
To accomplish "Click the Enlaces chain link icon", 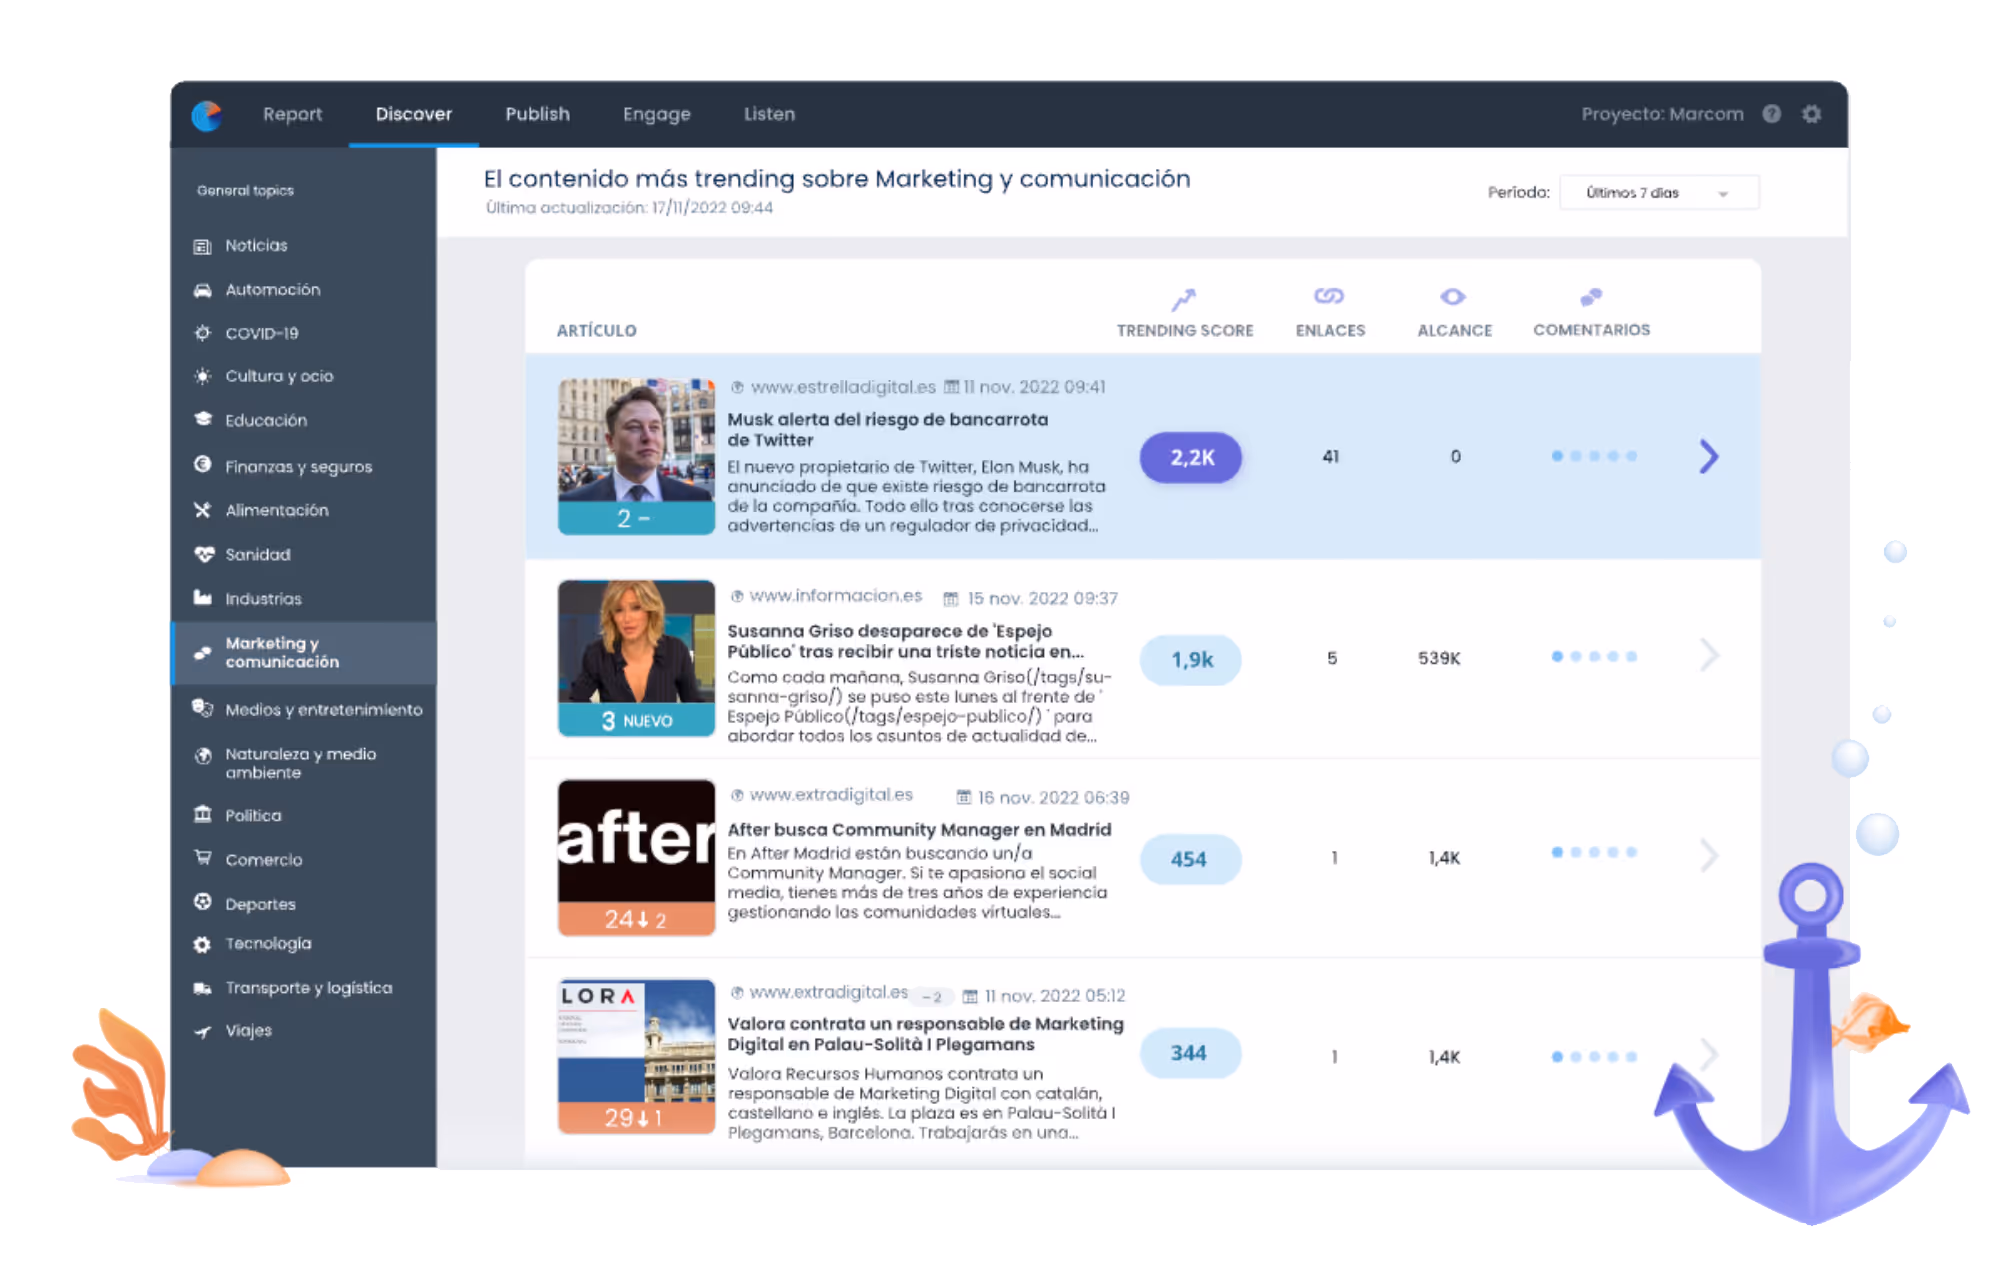I will coord(1329,296).
